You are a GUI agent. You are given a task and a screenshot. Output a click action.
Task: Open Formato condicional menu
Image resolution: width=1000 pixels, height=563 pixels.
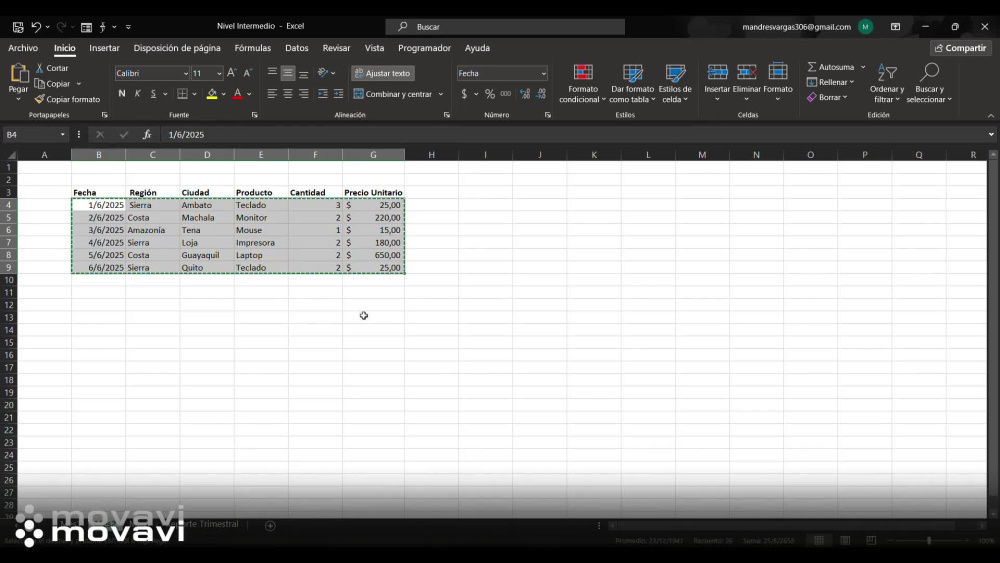(582, 83)
